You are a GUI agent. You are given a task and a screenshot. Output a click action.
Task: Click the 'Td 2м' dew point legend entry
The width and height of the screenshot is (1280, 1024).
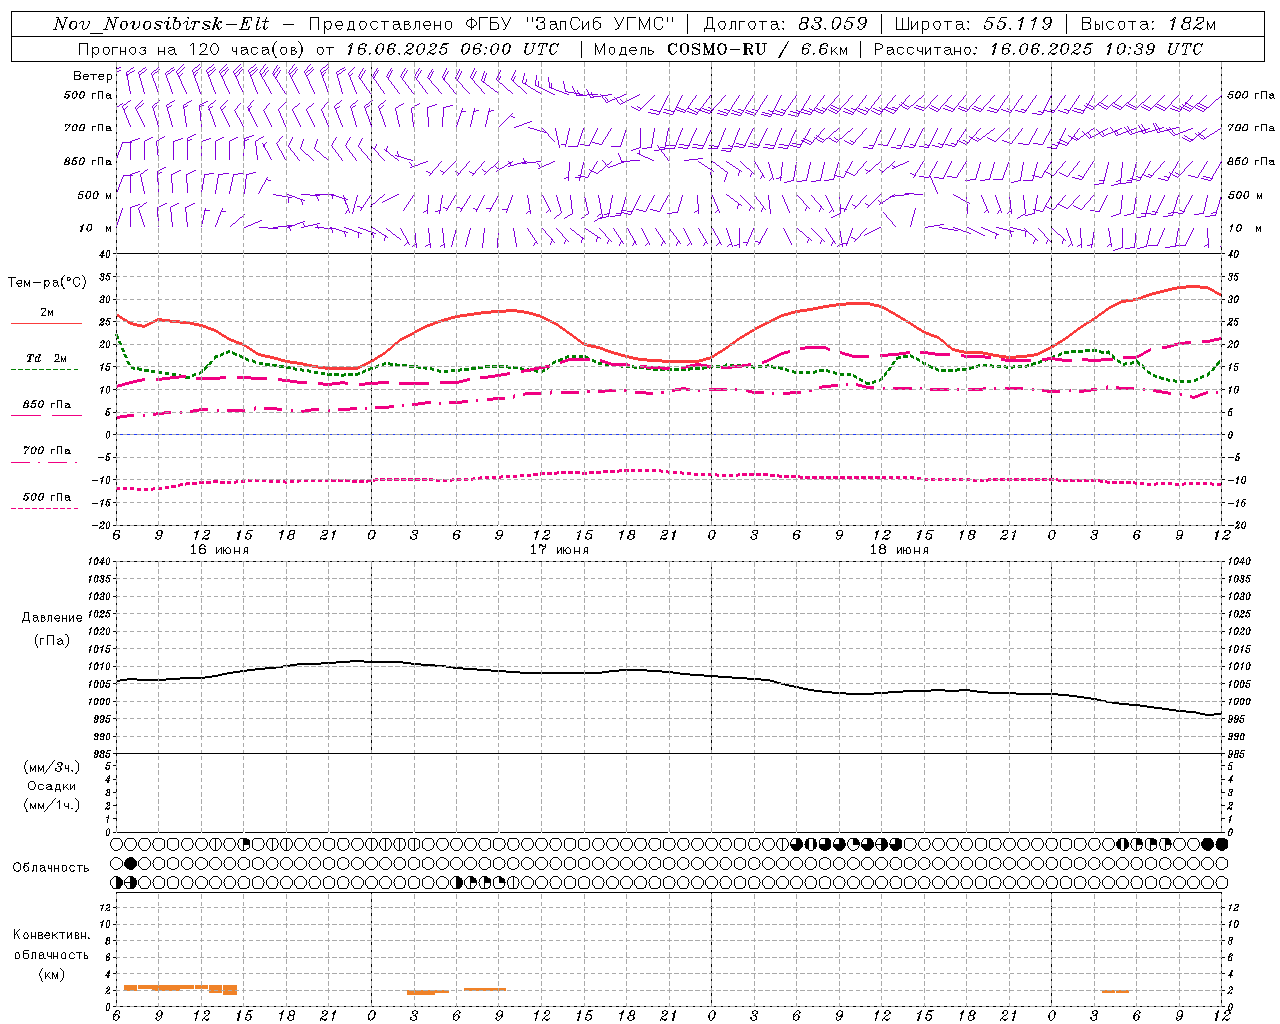(47, 358)
